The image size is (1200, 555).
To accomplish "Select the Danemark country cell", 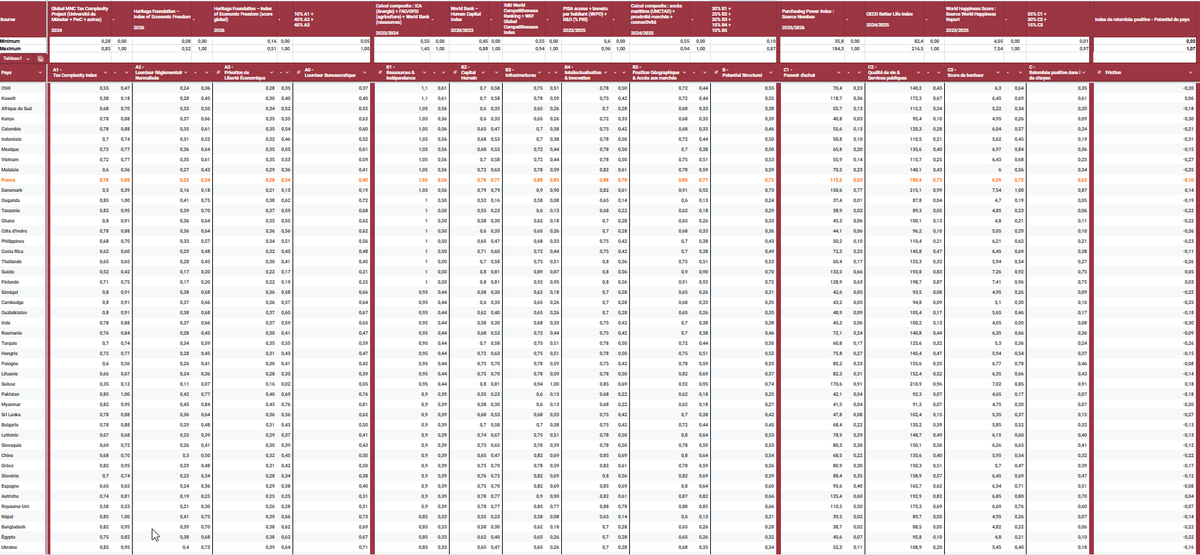I will [23, 189].
